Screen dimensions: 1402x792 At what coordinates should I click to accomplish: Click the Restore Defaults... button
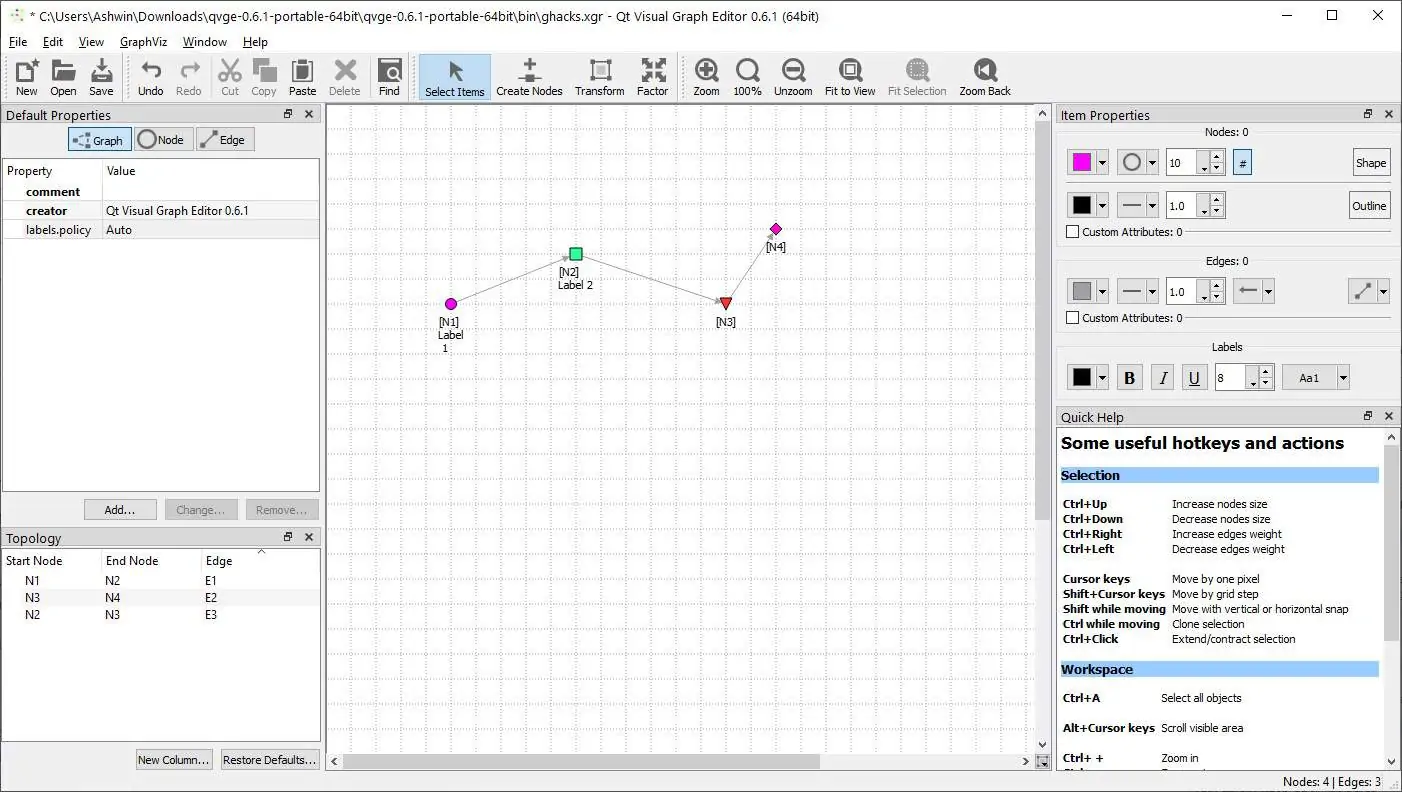(x=270, y=759)
